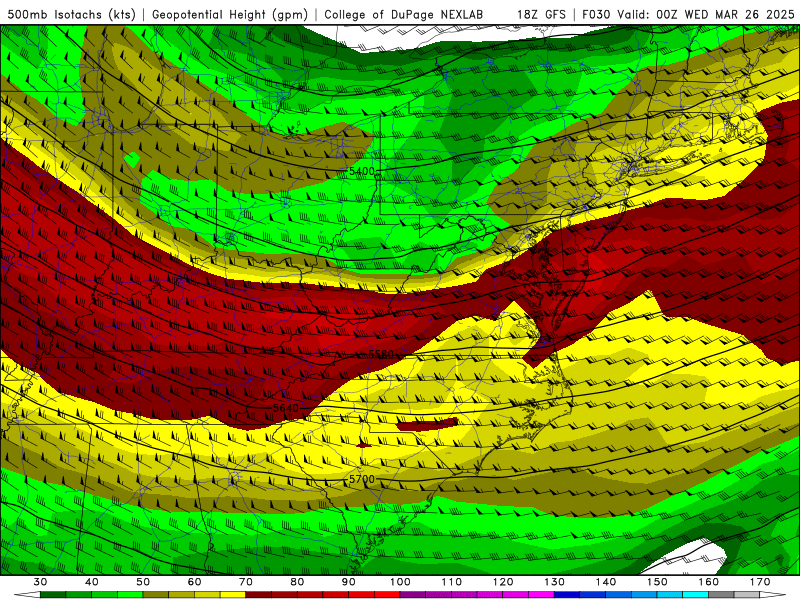Screen dimensions: 800x600
Task: Click the legend value 90
Action: point(349,582)
